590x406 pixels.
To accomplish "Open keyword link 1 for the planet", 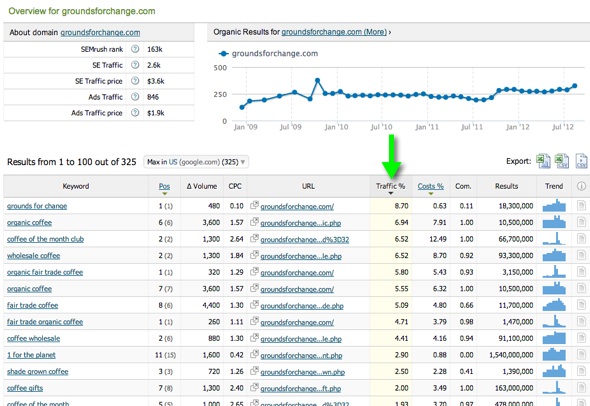I will (x=31, y=355).
